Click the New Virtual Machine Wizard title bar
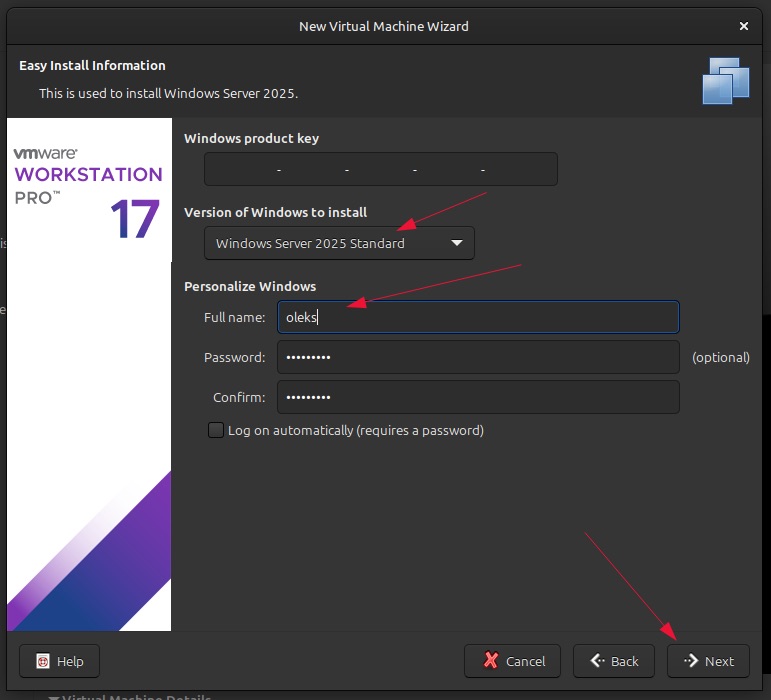This screenshot has height=700, width=771. [x=384, y=26]
